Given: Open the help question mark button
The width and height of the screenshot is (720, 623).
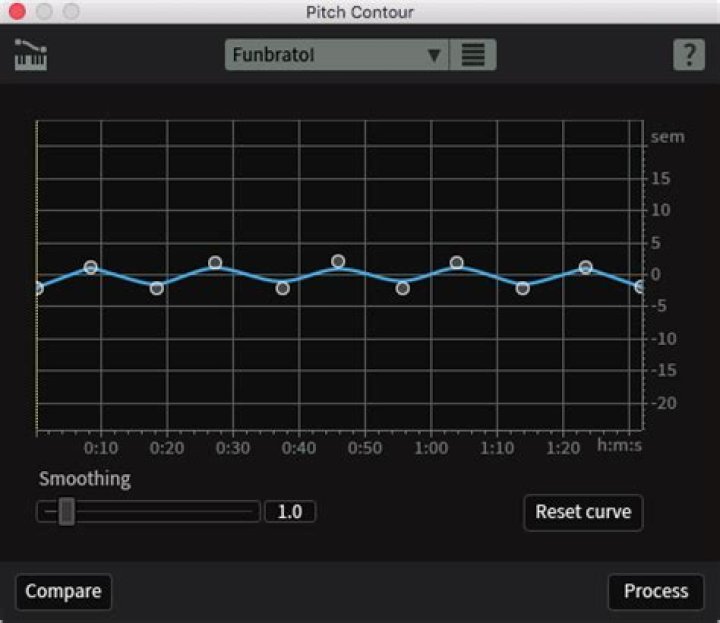Looking at the screenshot, I should (x=689, y=55).
